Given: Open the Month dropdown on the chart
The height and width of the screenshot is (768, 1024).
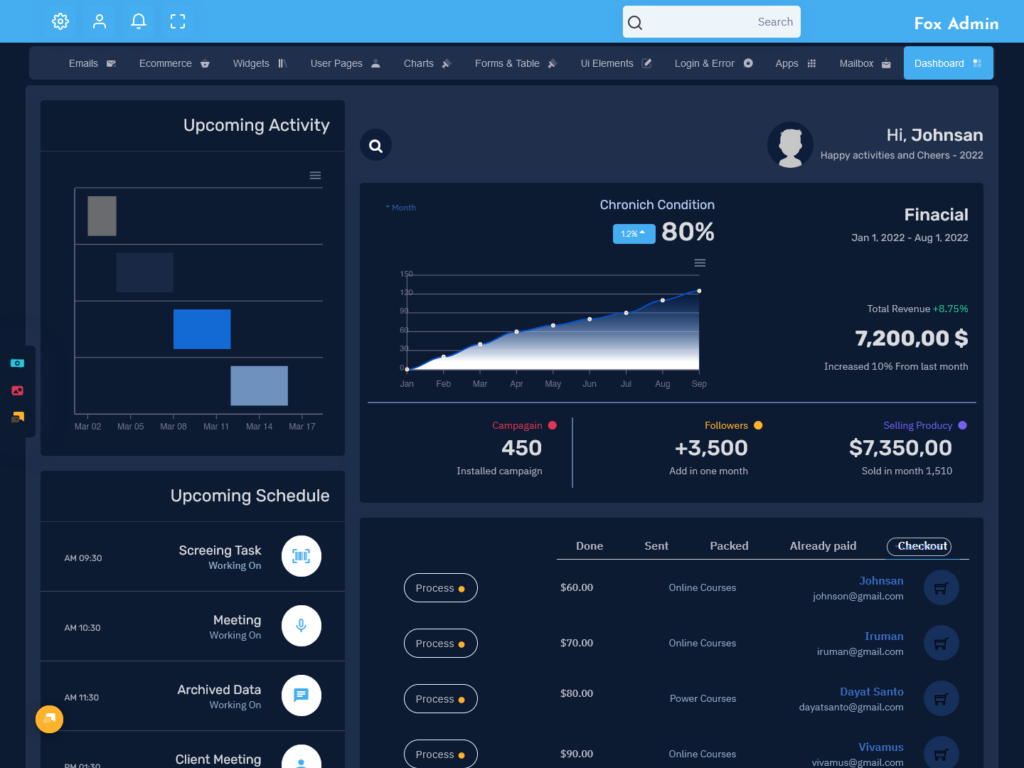Looking at the screenshot, I should click(x=399, y=207).
